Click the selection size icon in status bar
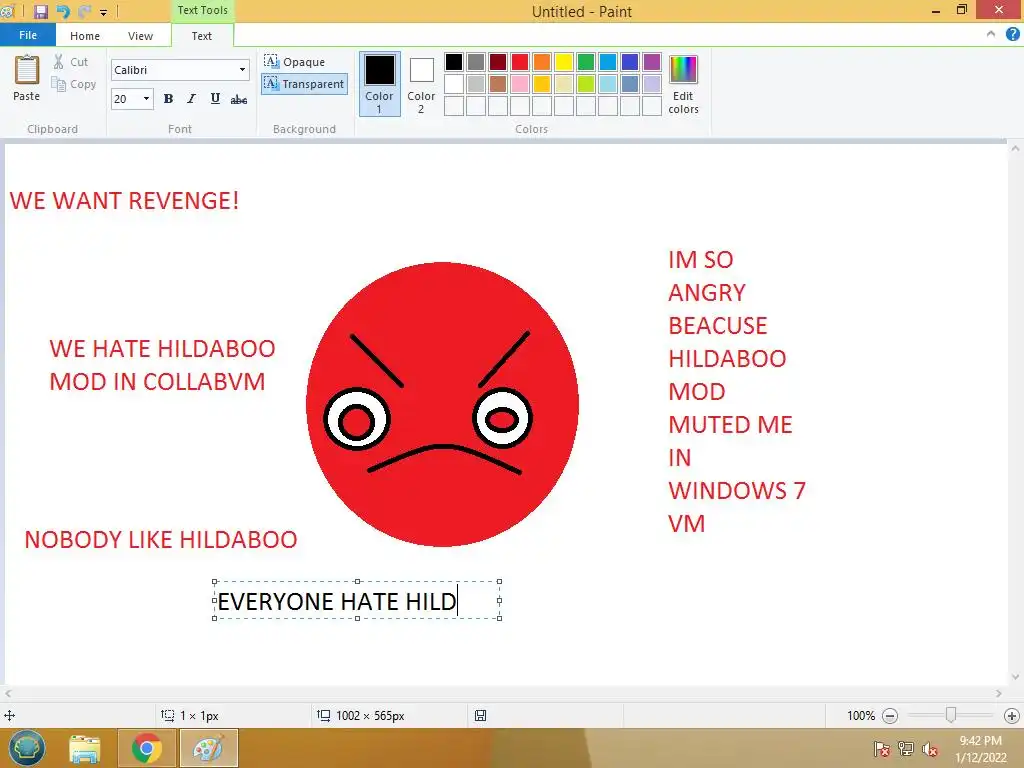The image size is (1024, 768). coord(168,716)
